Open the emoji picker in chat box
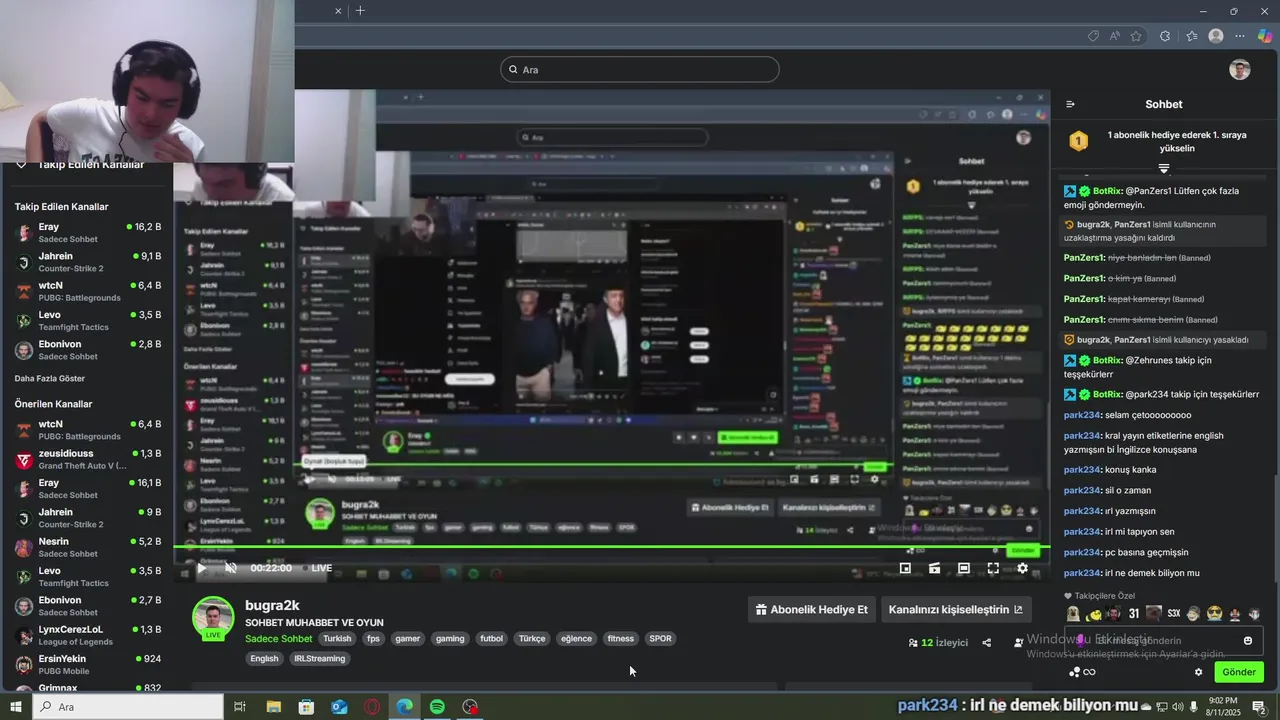1280x720 pixels. click(1248, 641)
